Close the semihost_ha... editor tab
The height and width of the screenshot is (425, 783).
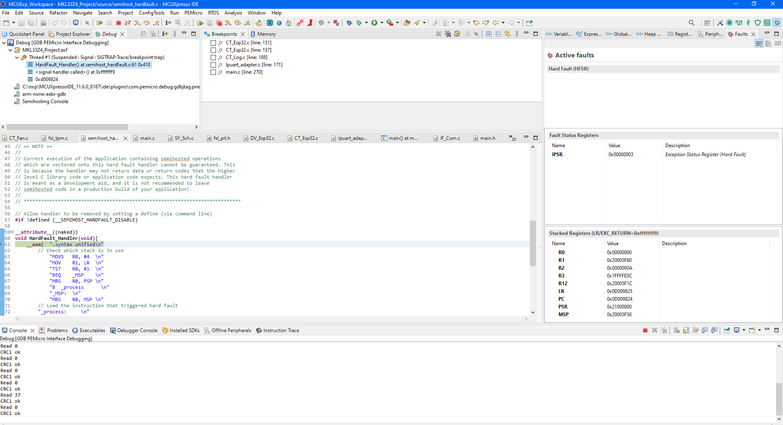pyautogui.click(x=125, y=138)
